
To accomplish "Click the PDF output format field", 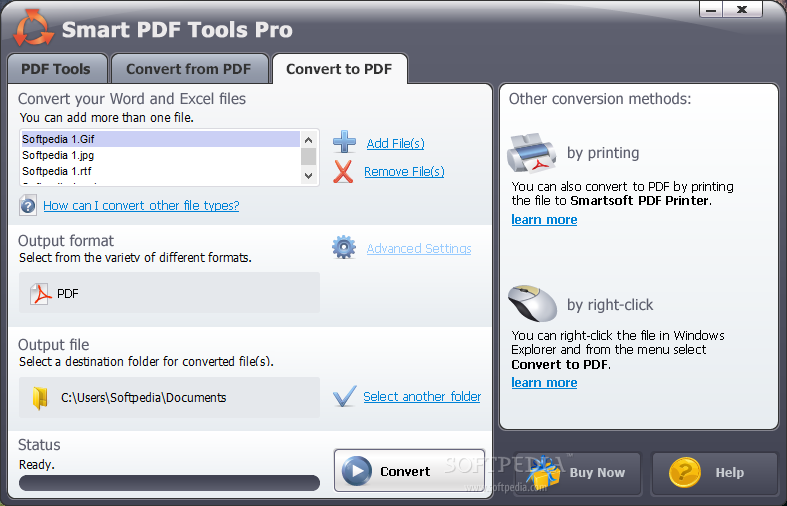I will coord(170,293).
